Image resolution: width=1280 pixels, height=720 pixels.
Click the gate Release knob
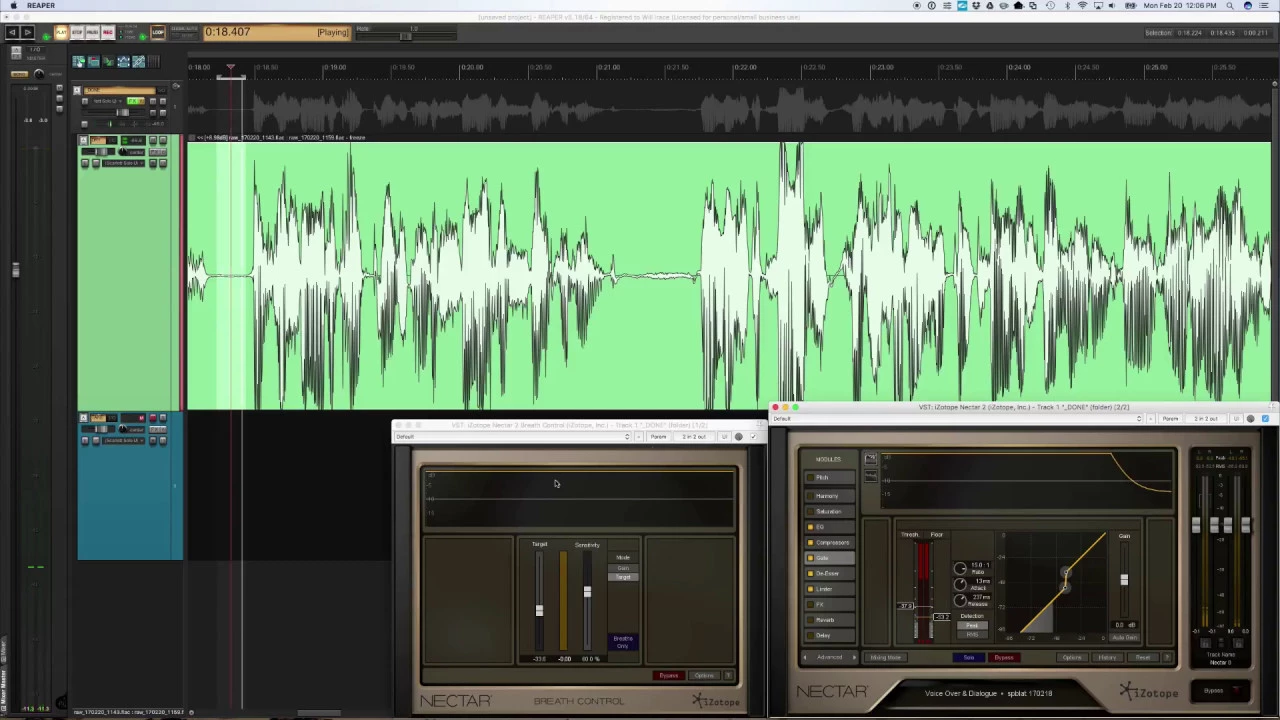(x=960, y=600)
